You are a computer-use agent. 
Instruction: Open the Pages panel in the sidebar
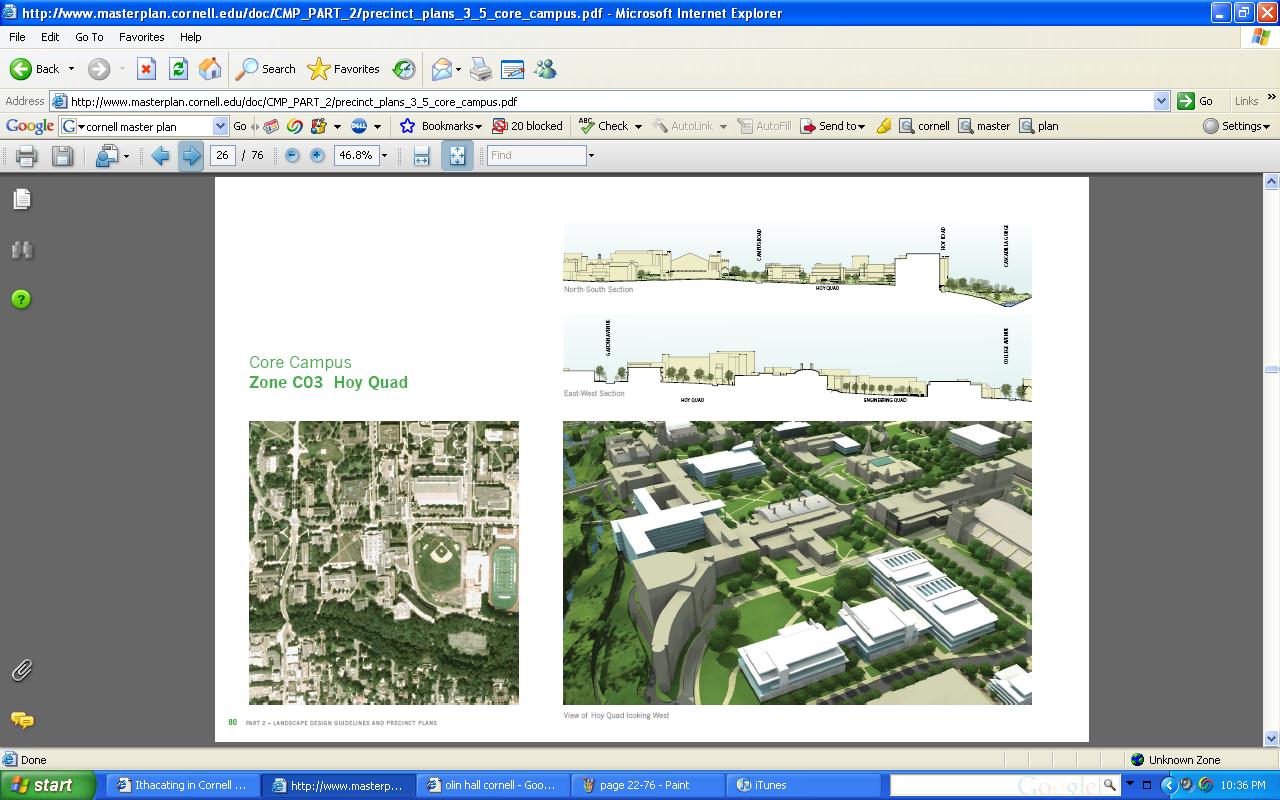[x=22, y=200]
